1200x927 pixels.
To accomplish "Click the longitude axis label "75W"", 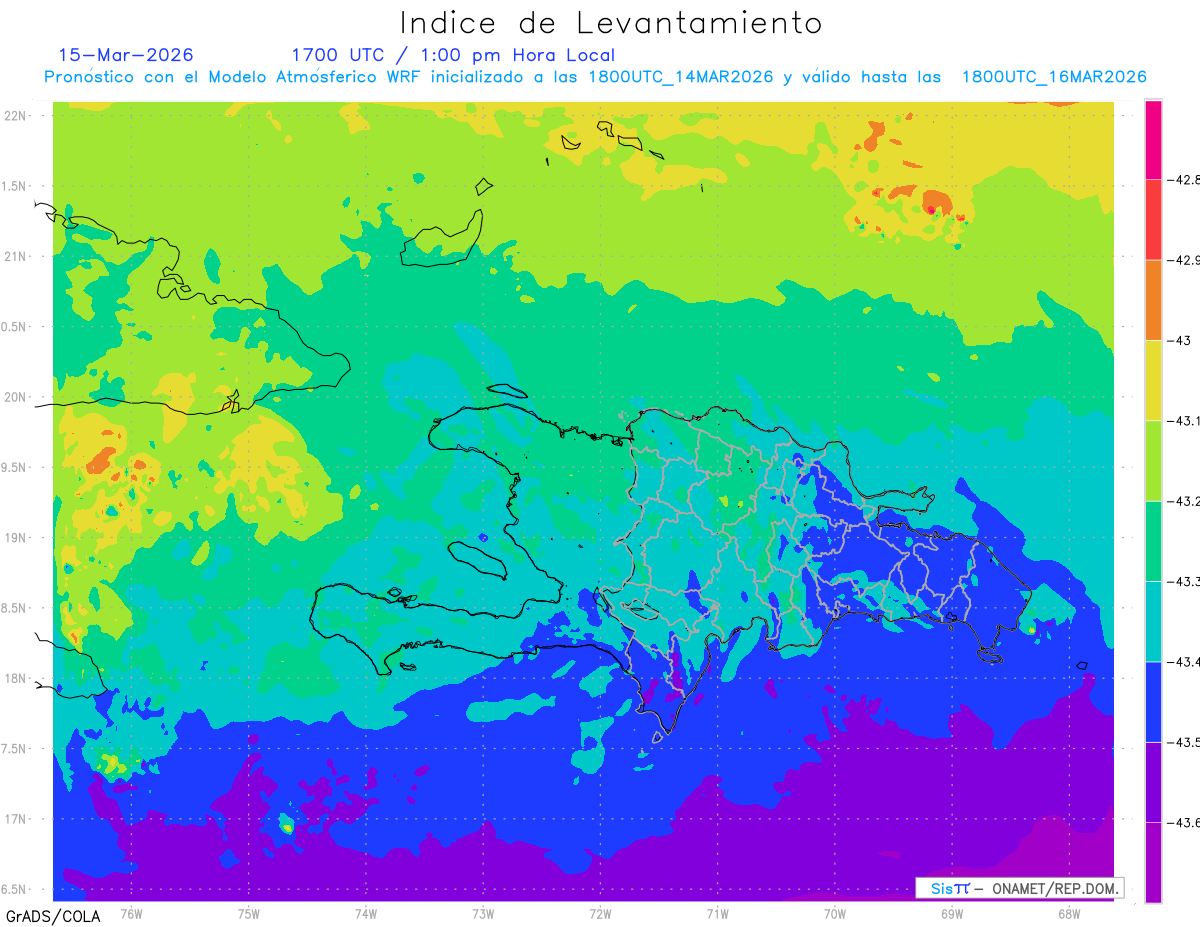I will pyautogui.click(x=249, y=913).
